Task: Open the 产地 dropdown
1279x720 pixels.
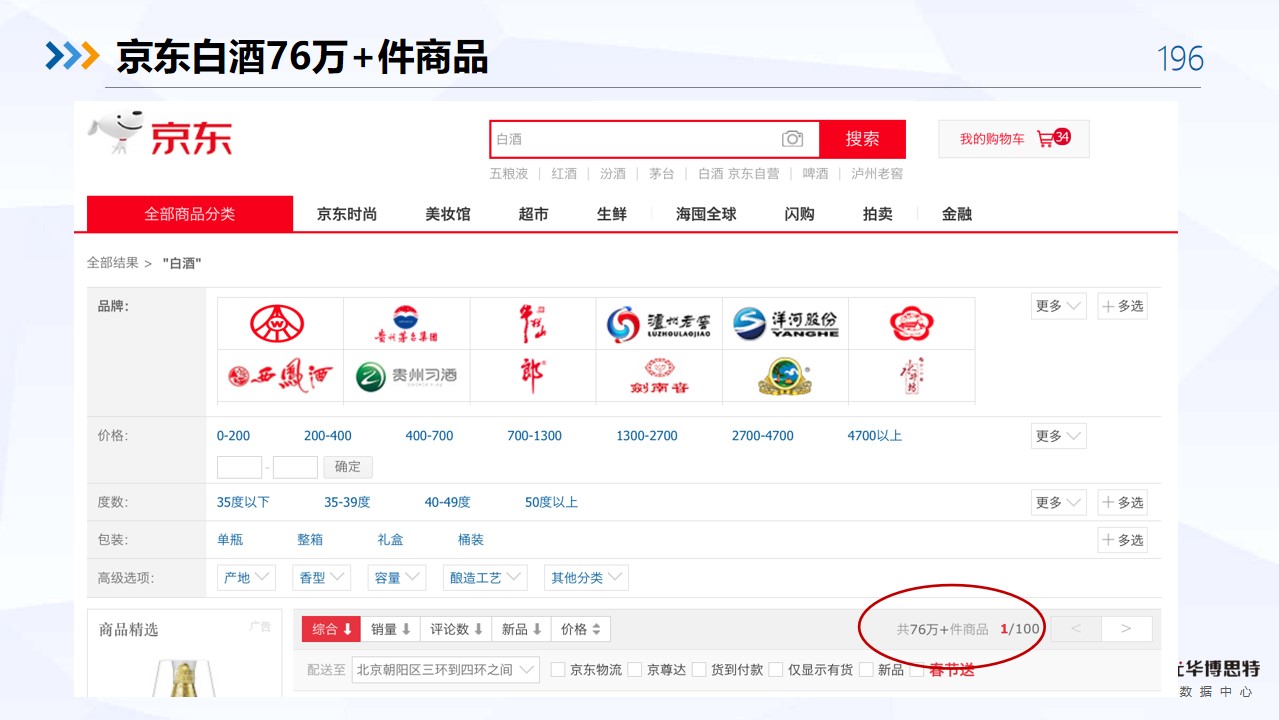Action: point(246,578)
